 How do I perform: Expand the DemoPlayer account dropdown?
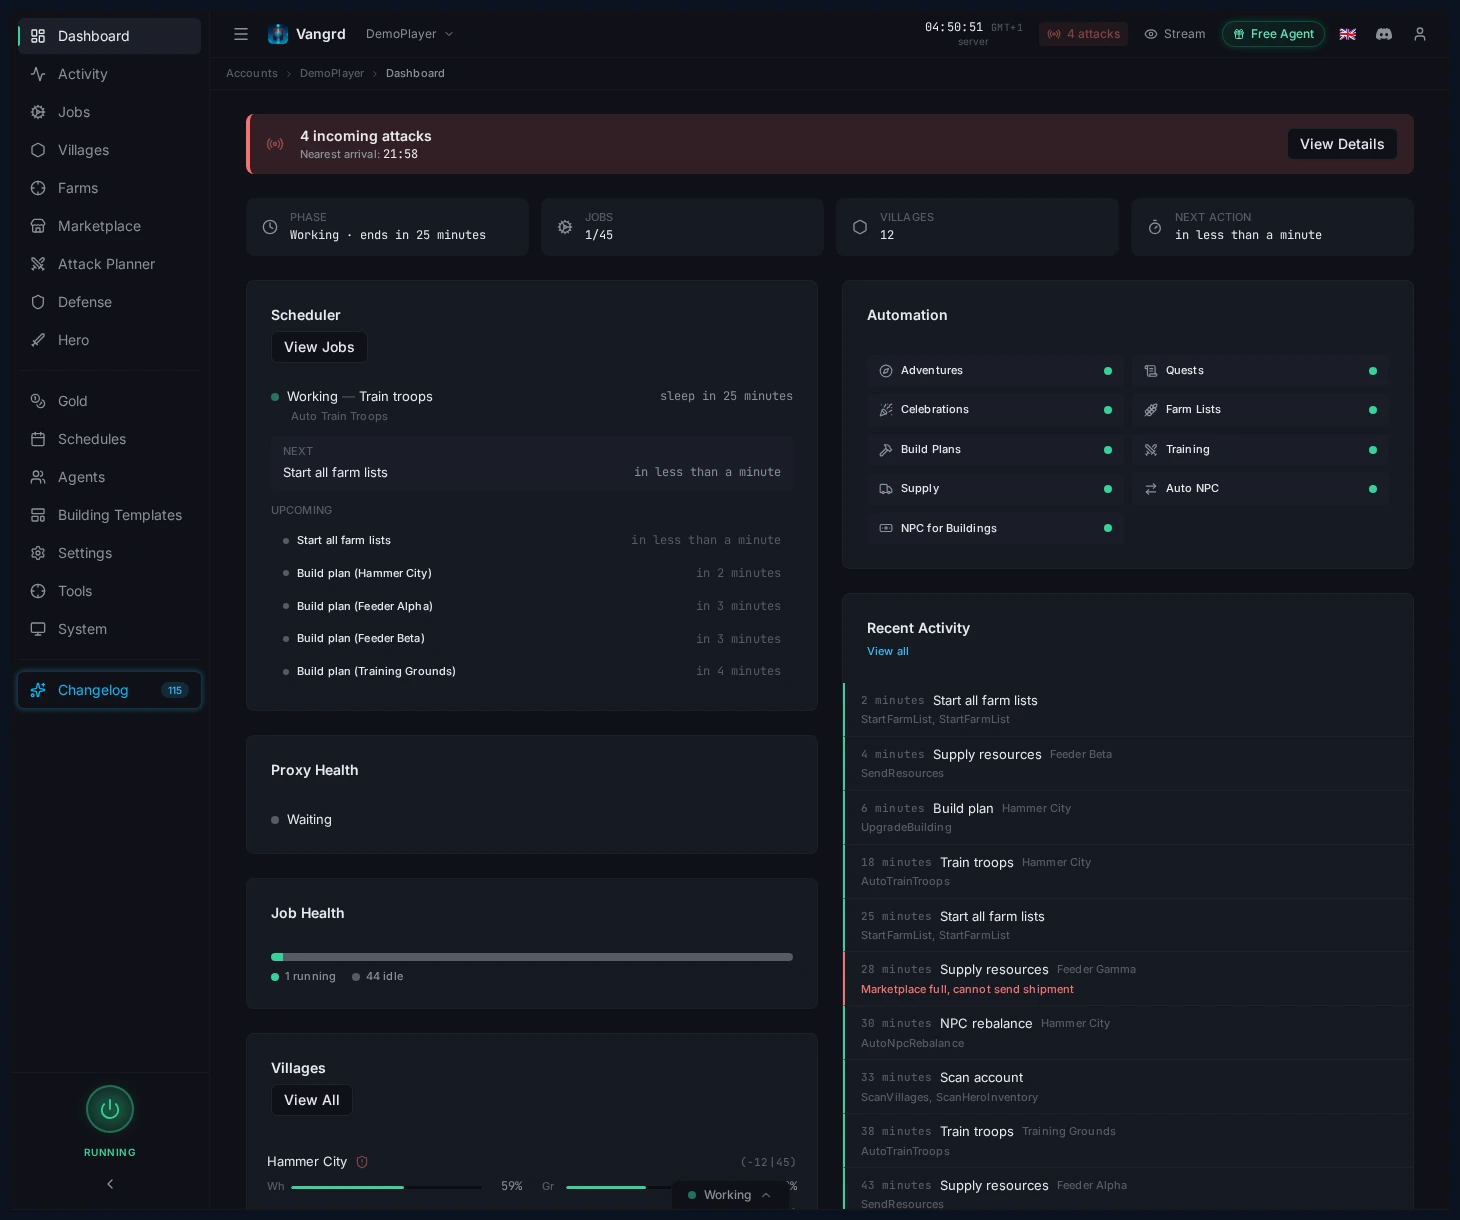point(410,33)
